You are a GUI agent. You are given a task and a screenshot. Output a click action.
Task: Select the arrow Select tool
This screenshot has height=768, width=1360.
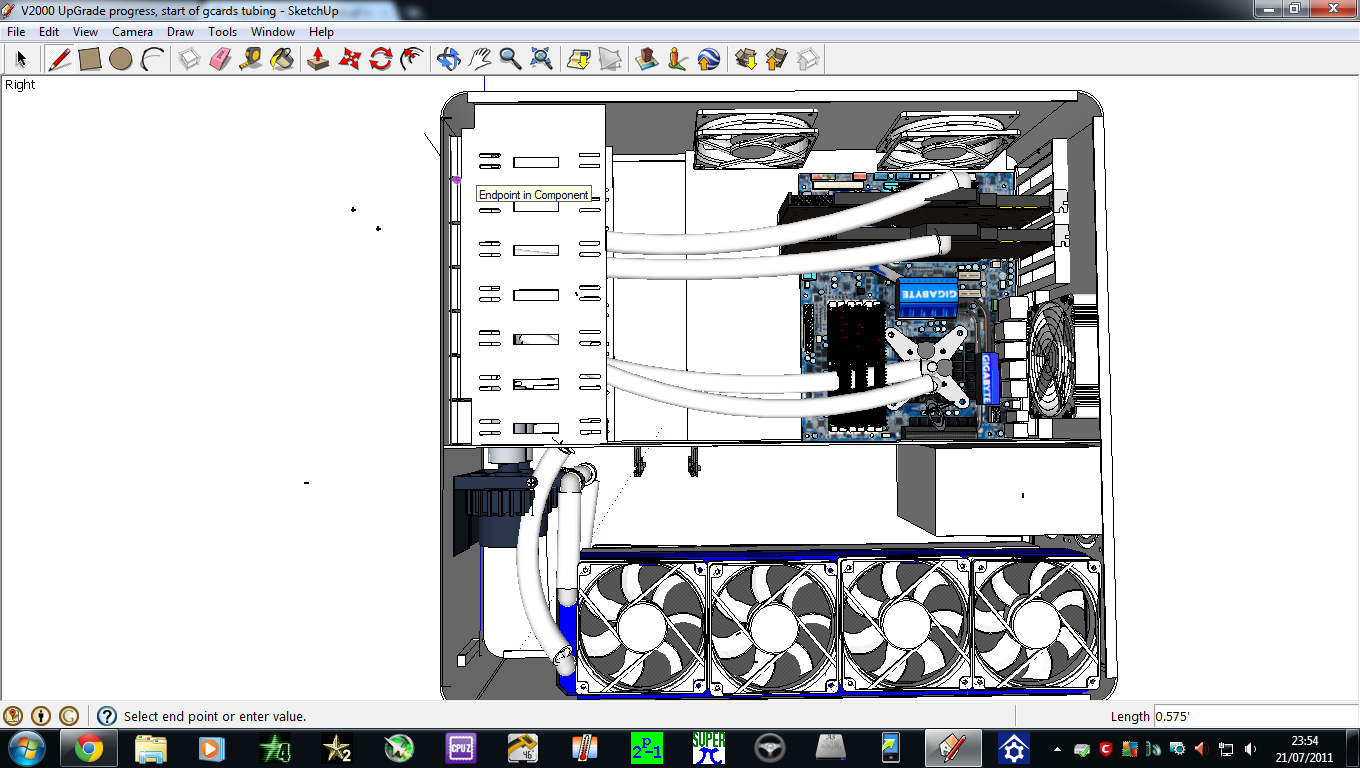21,60
